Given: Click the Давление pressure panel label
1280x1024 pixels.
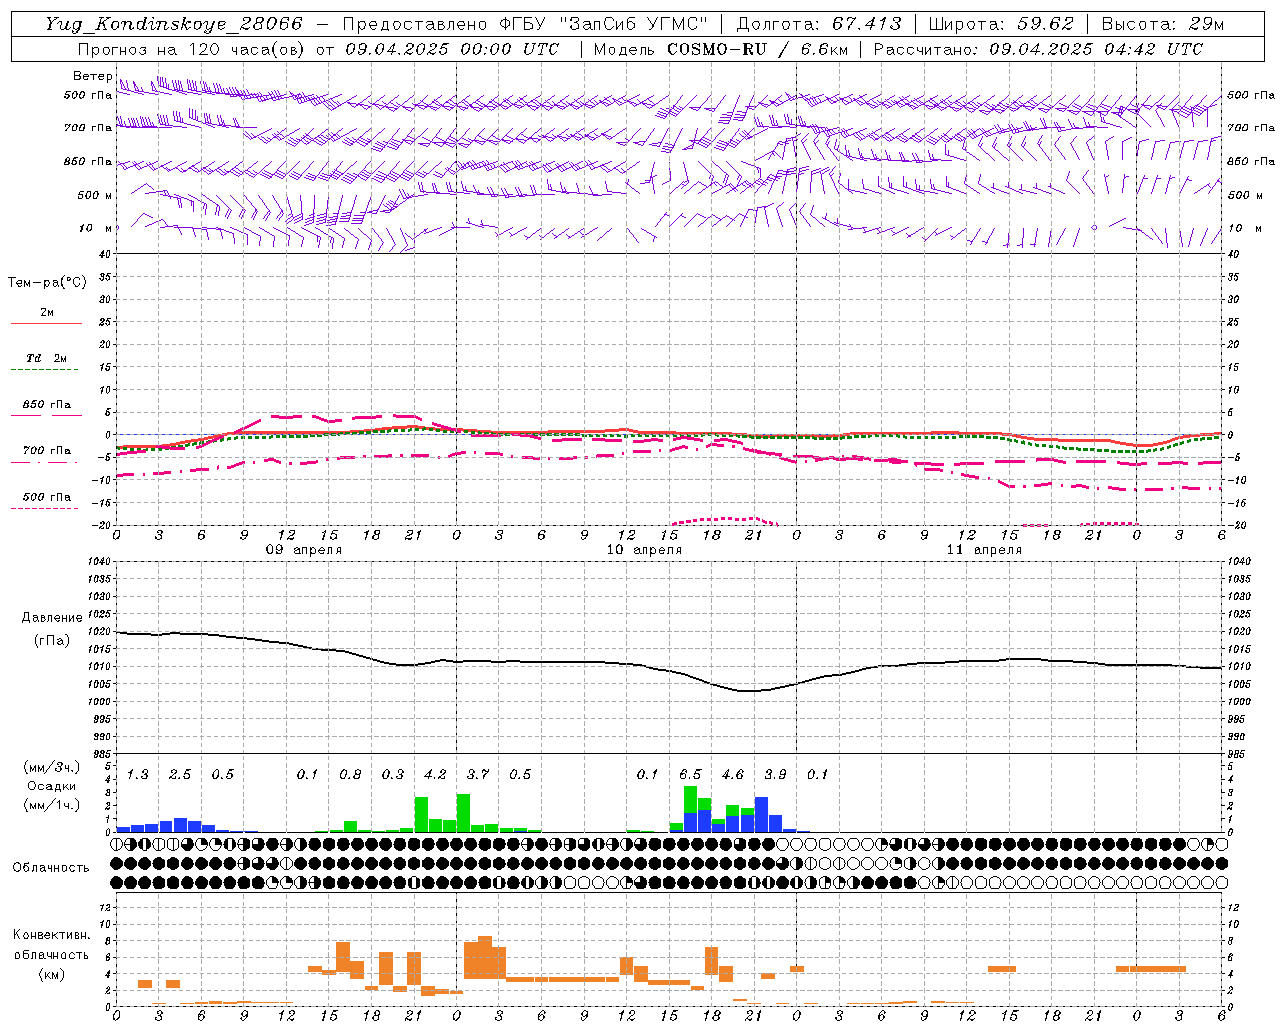Looking at the screenshot, I should 52,618.
